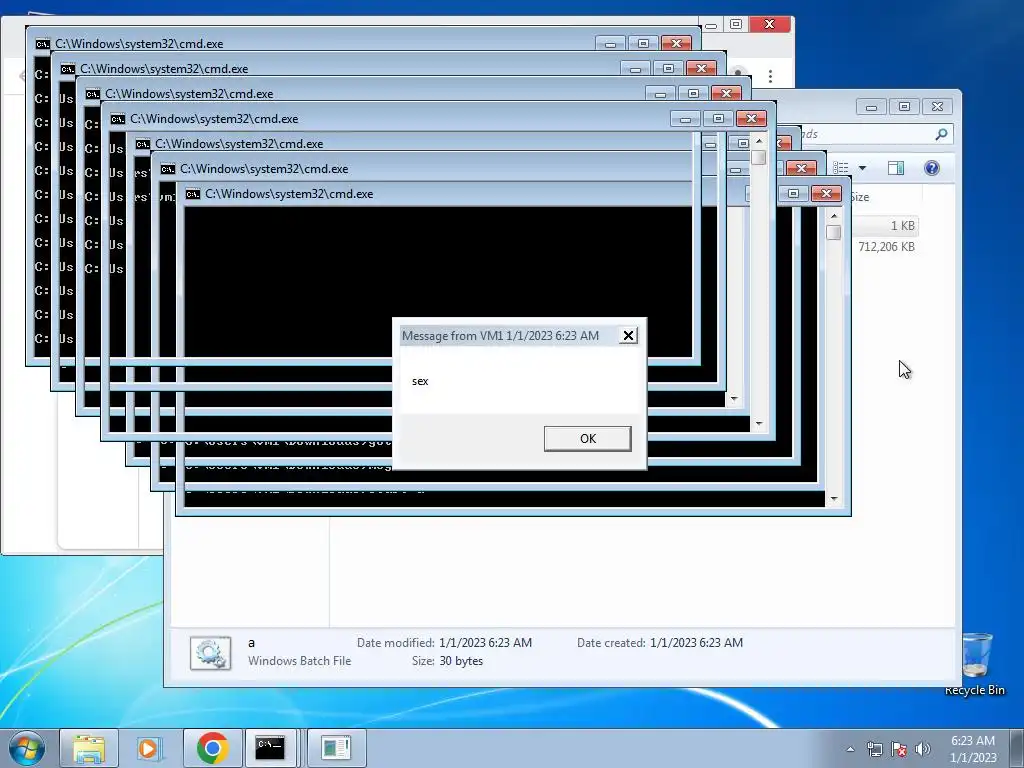Image resolution: width=1024 pixels, height=768 pixels.
Task: Switch to Google Chrome in the taskbar
Action: tap(212, 748)
